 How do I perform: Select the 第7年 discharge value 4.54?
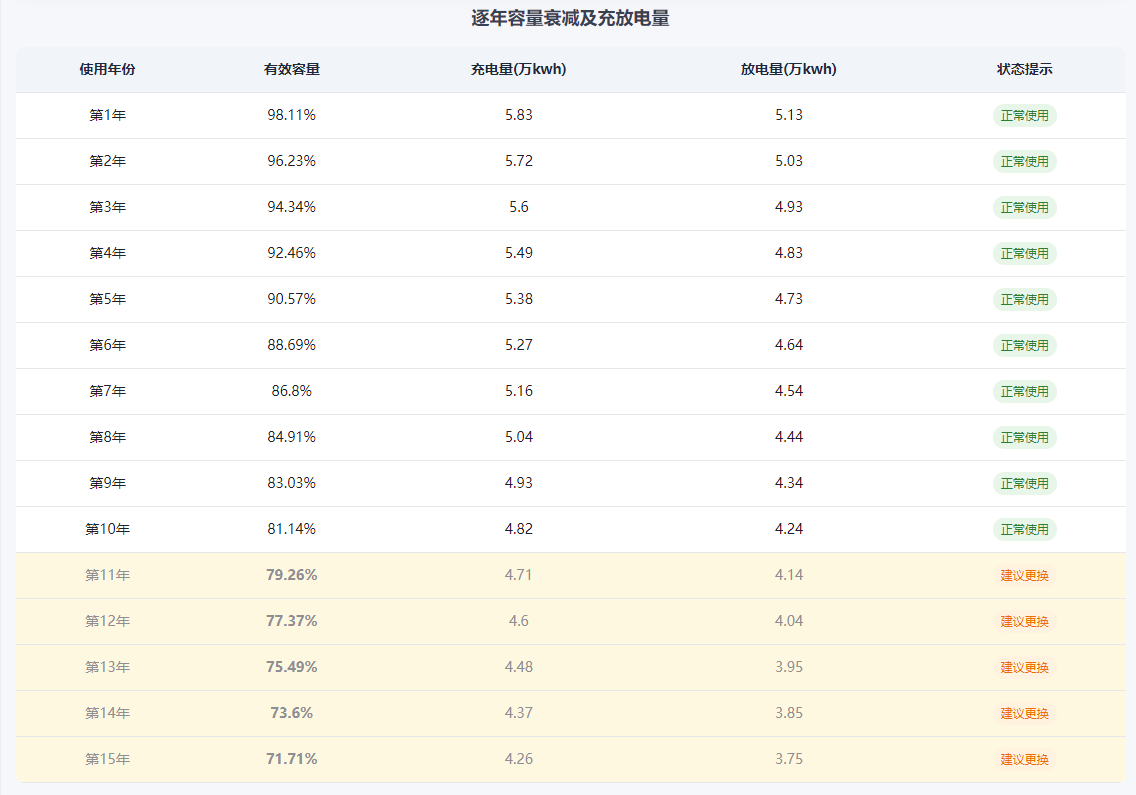coord(788,391)
